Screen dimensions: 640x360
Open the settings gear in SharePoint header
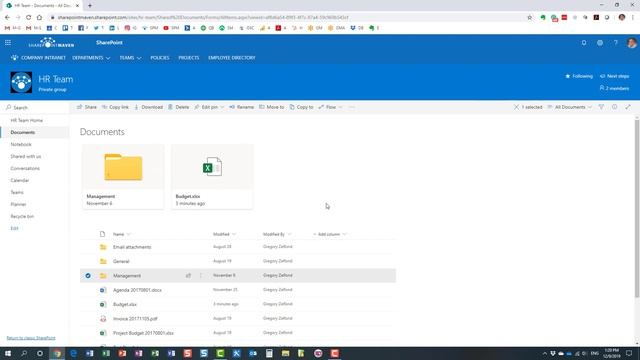[x=600, y=42]
